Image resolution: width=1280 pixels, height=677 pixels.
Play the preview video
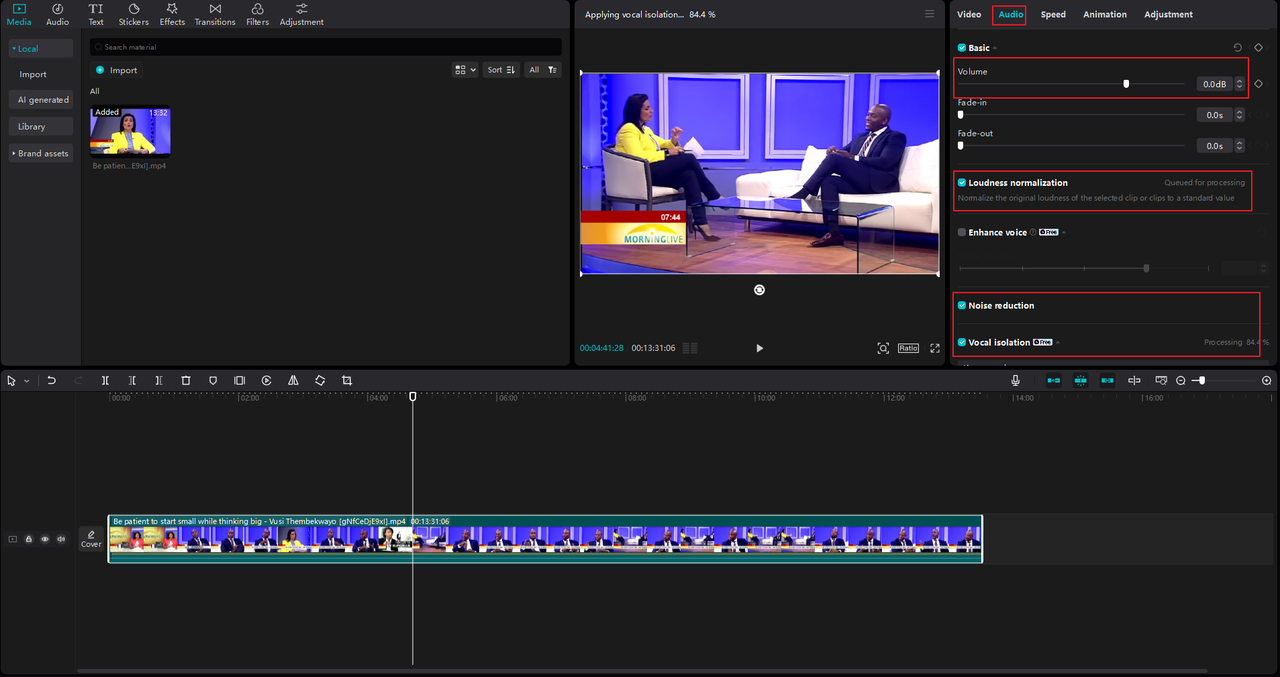[759, 348]
